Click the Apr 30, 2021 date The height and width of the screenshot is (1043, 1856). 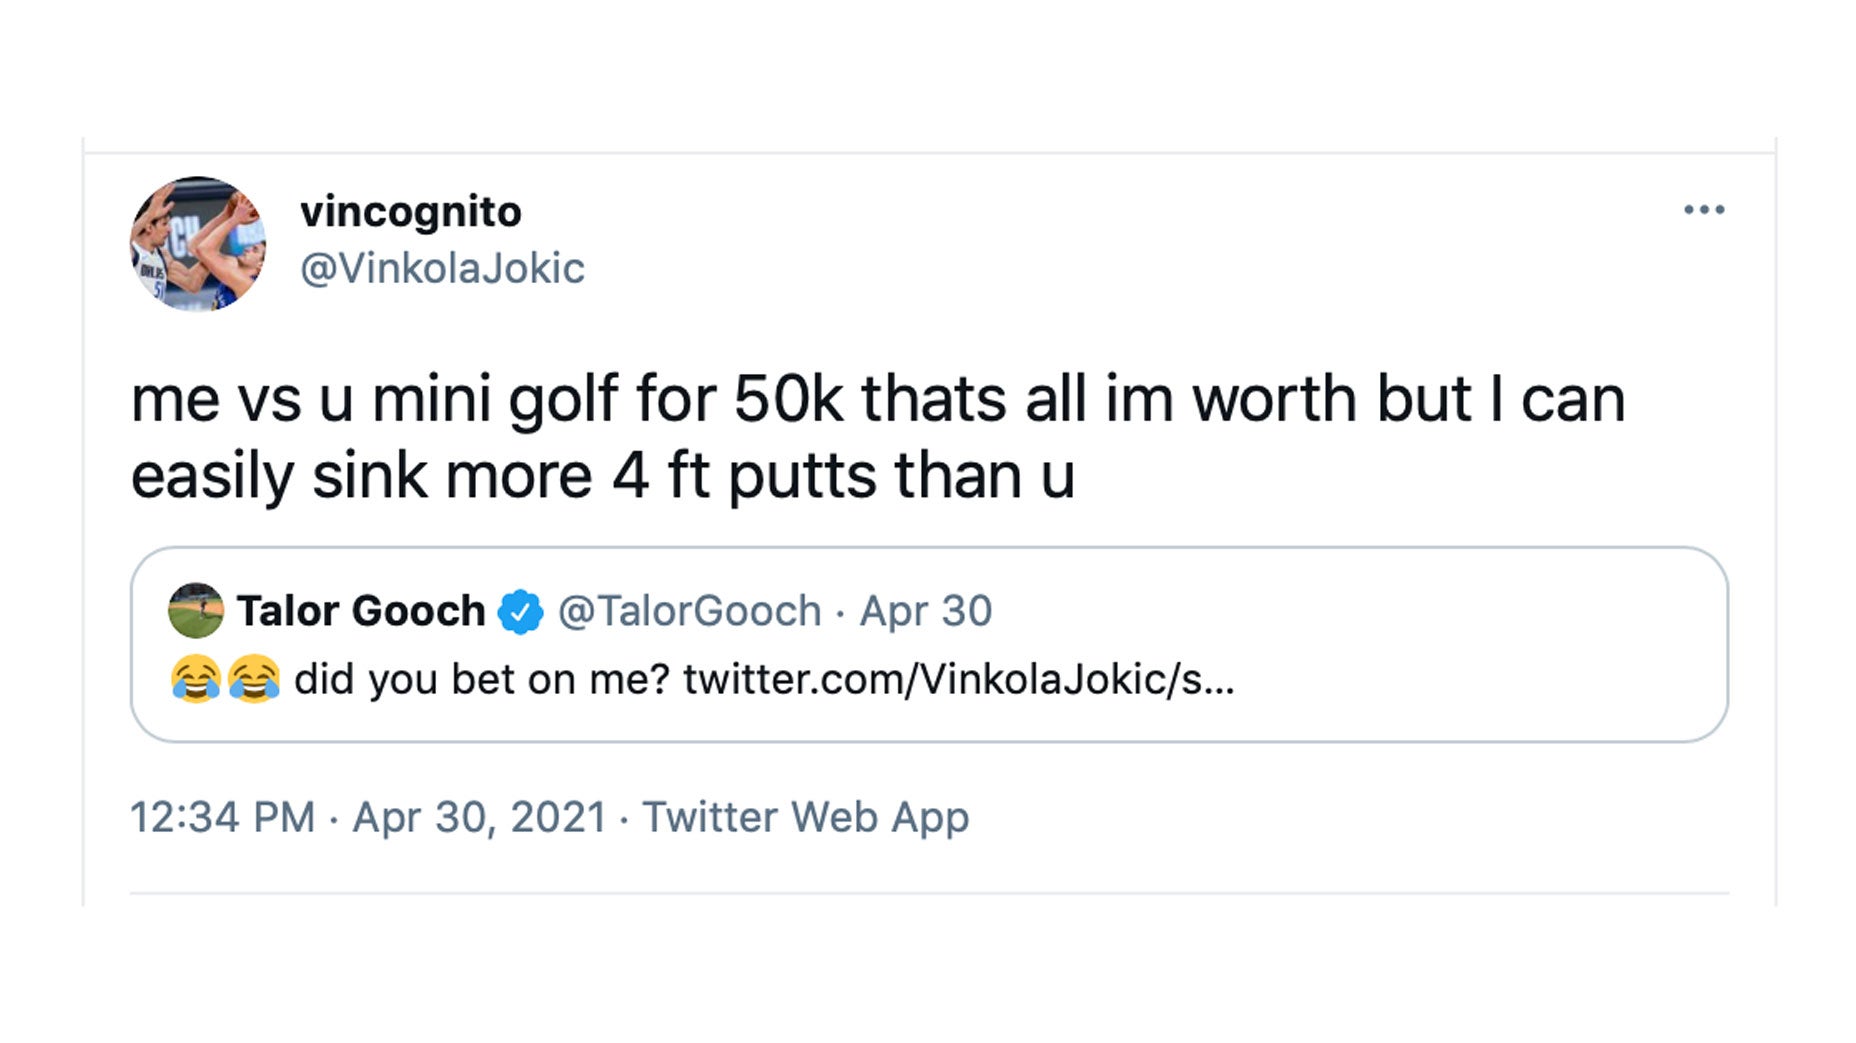[x=479, y=817]
